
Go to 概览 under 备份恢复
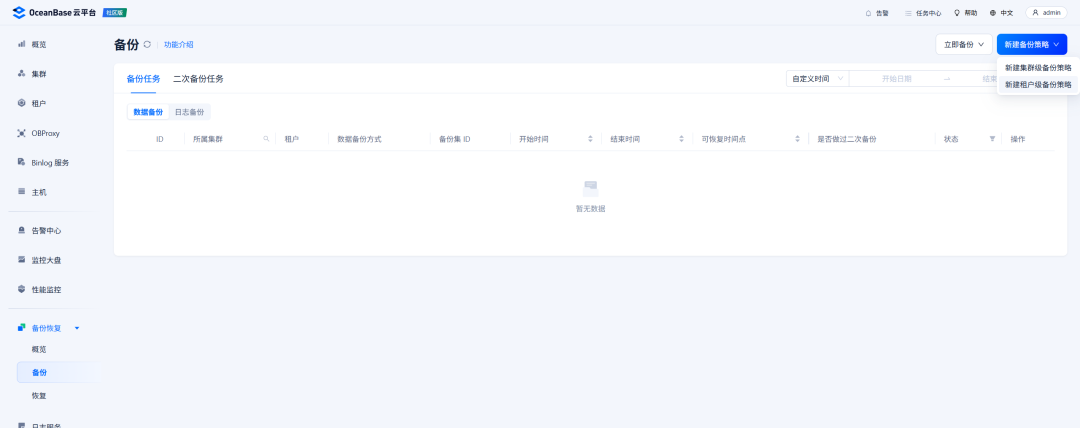click(x=39, y=349)
